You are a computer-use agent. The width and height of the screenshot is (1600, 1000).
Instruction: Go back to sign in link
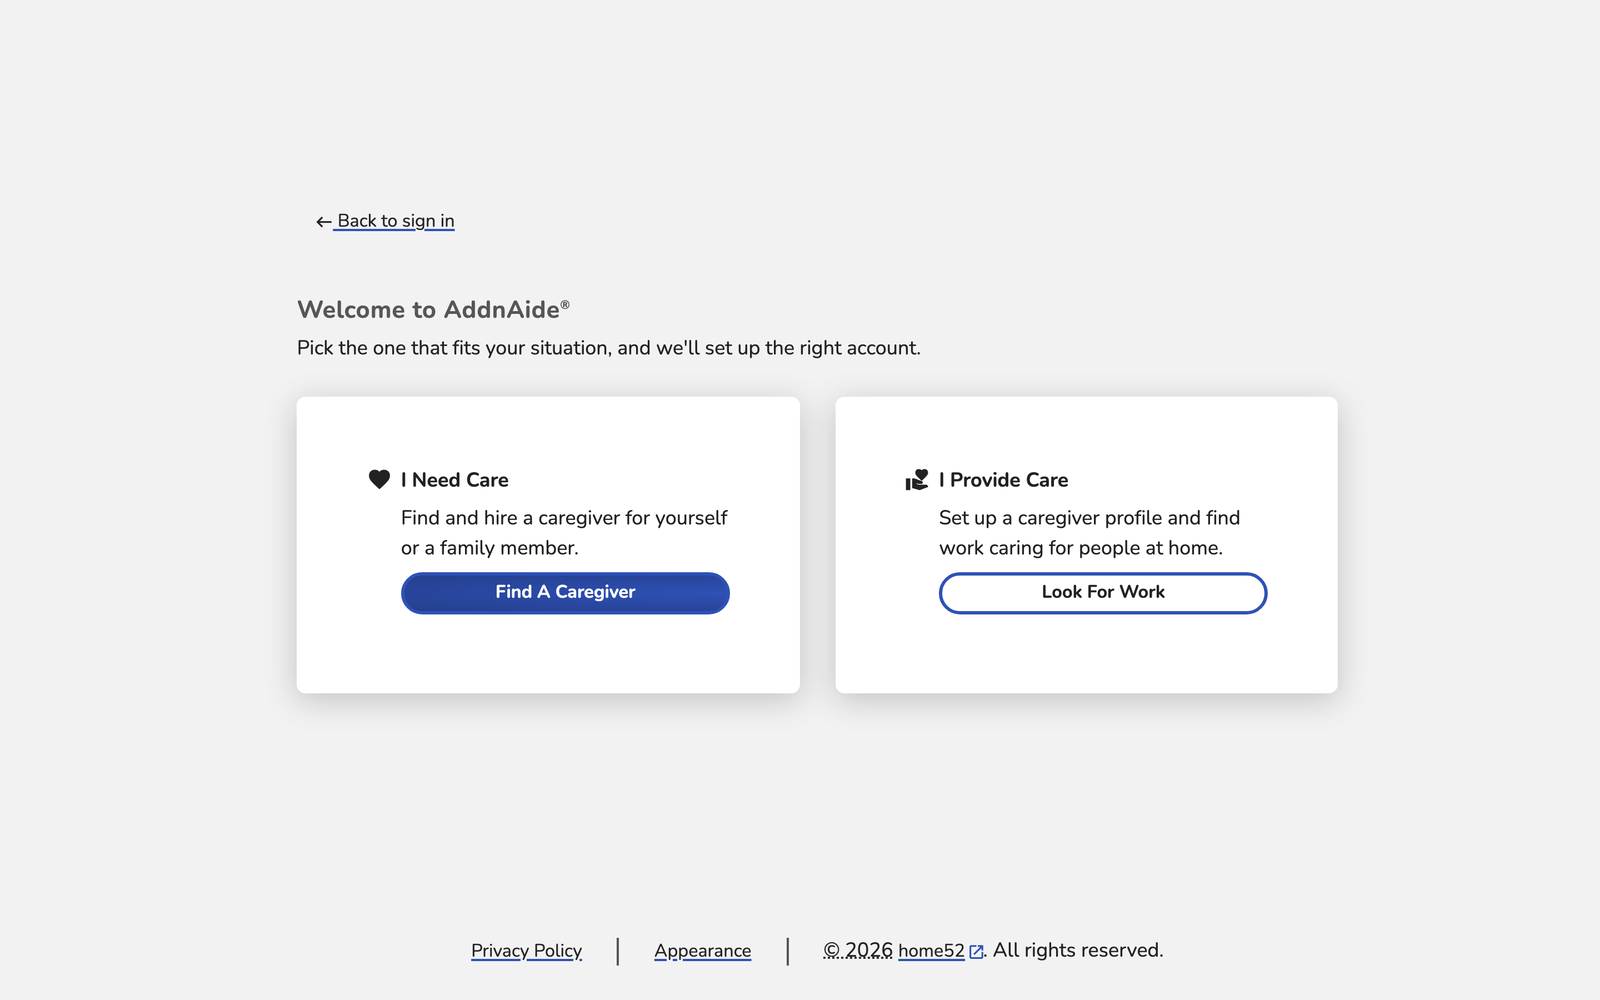pos(395,221)
